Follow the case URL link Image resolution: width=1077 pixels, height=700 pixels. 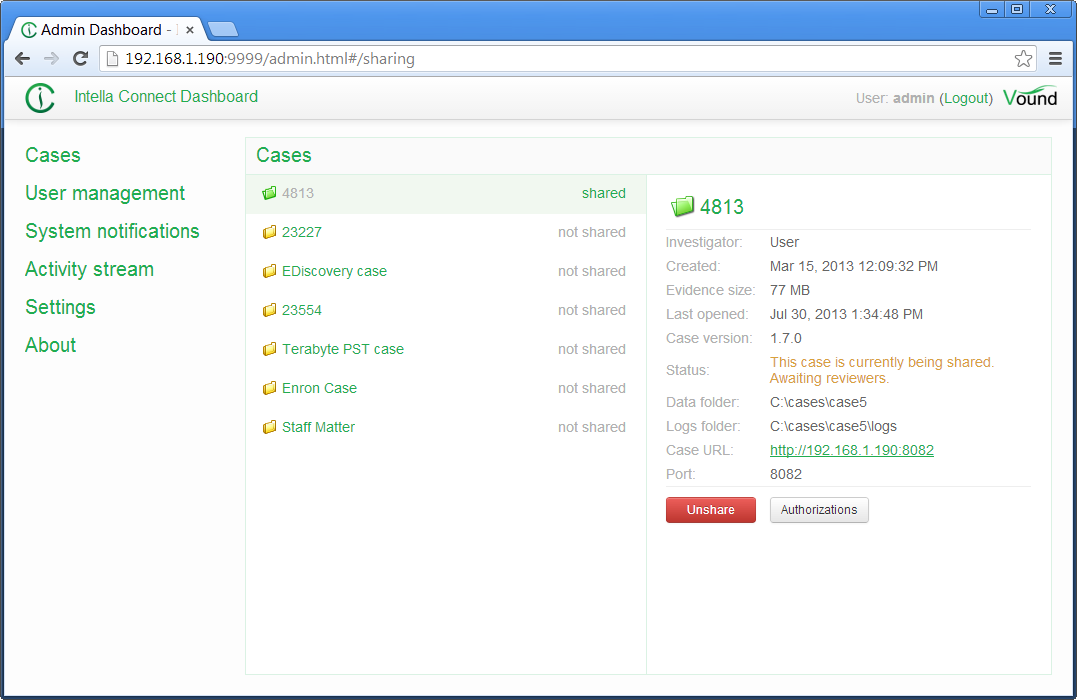851,450
